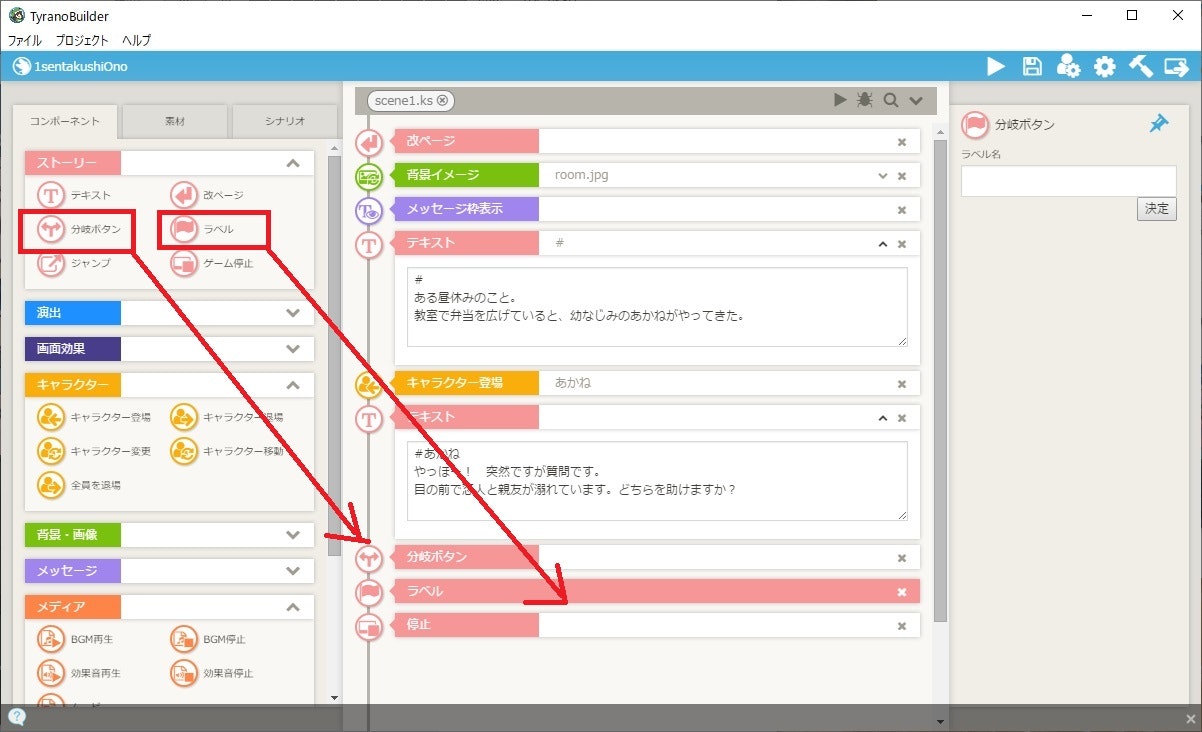Click the Play preview icon in top toolbar
This screenshot has height=732, width=1202.
996,66
